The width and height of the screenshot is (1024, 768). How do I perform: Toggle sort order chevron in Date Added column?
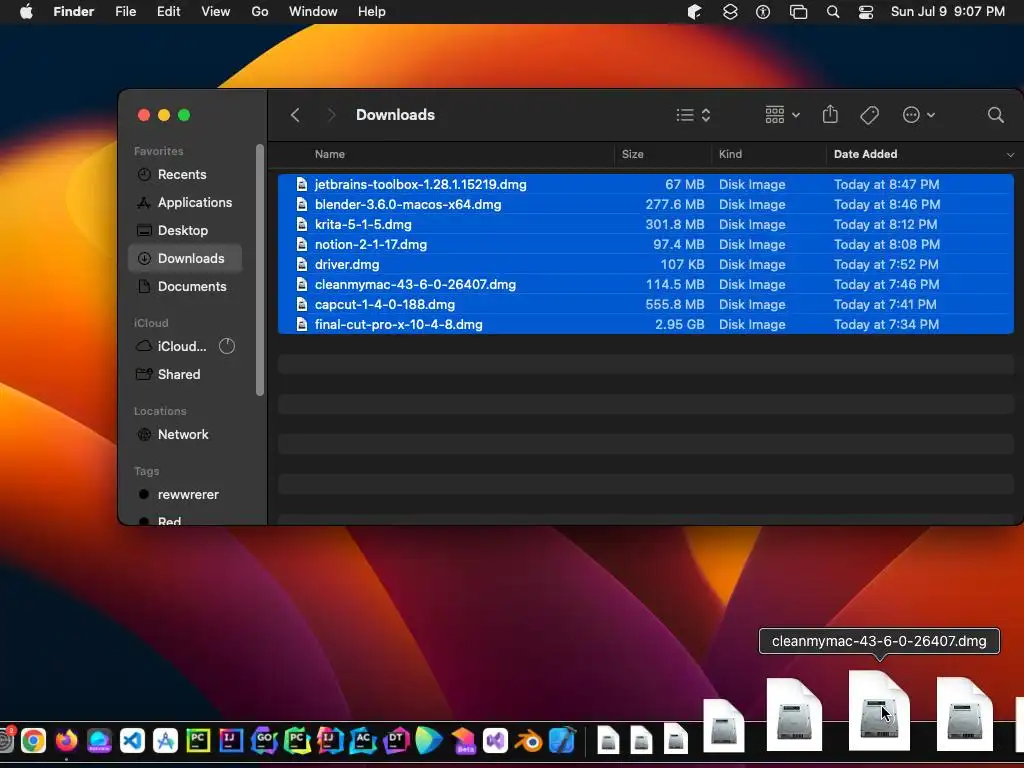point(1010,155)
